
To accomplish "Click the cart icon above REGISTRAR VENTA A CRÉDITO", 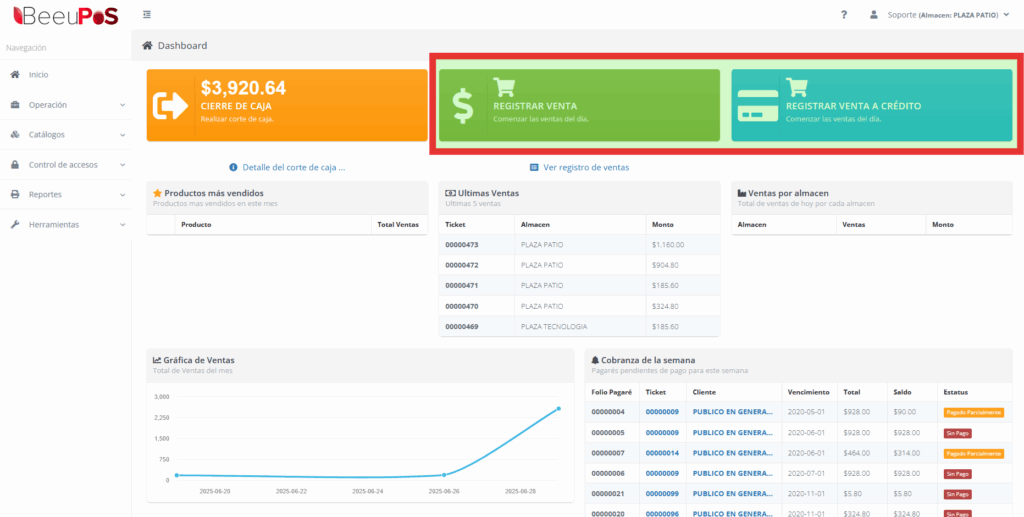I will click(796, 87).
